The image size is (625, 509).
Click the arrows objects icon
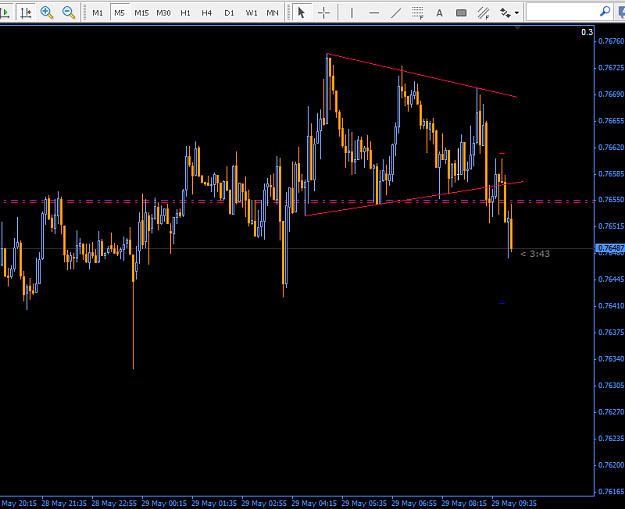505,13
